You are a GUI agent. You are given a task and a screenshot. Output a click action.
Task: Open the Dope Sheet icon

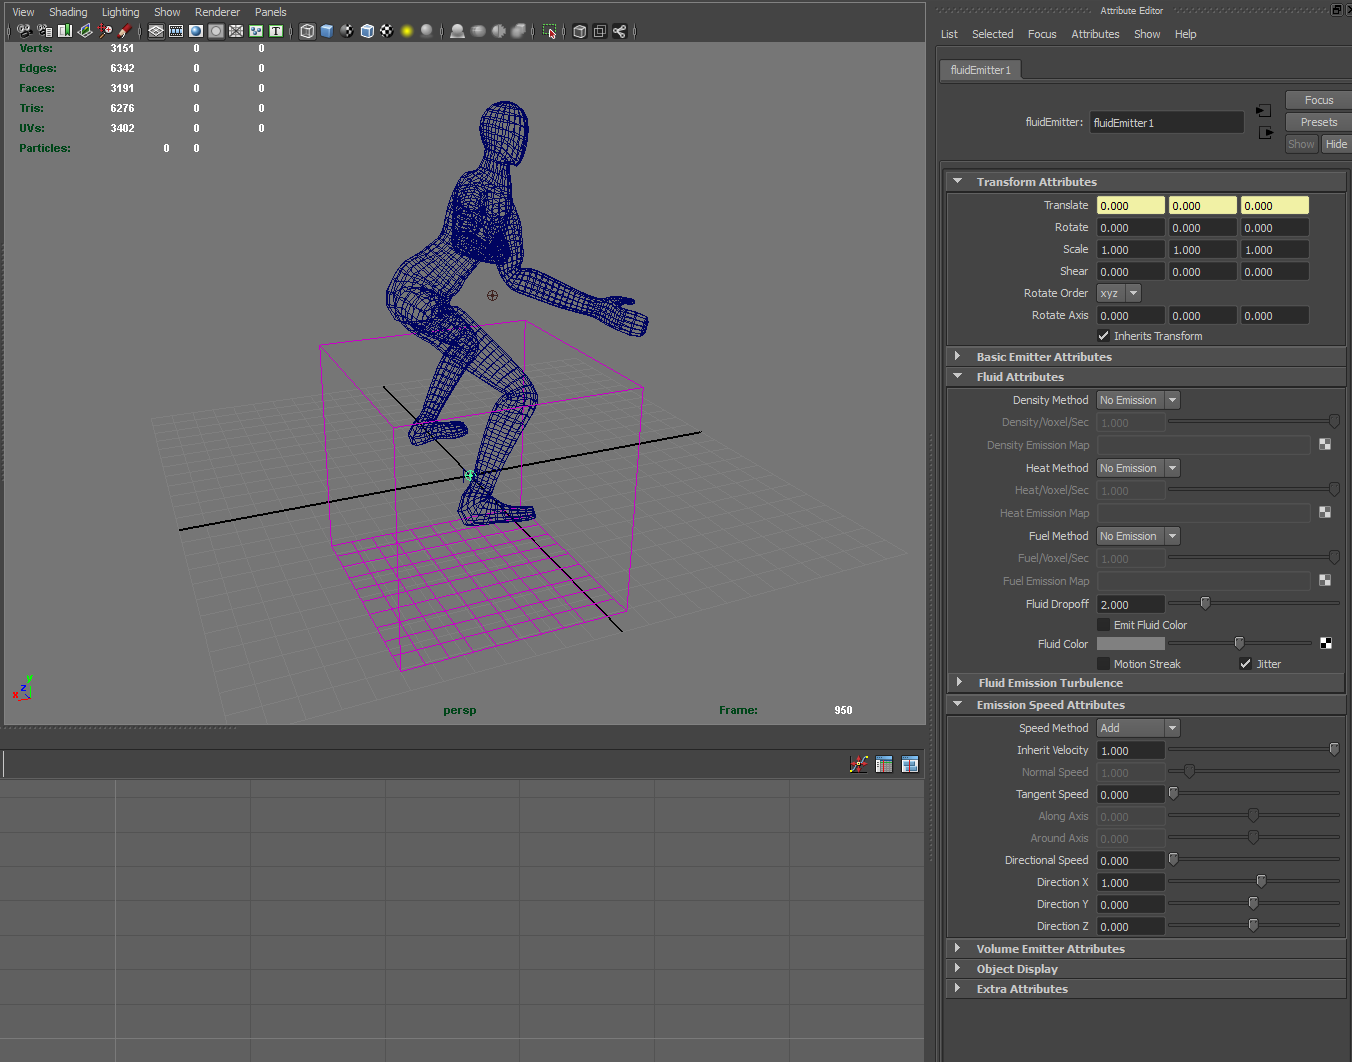[884, 764]
